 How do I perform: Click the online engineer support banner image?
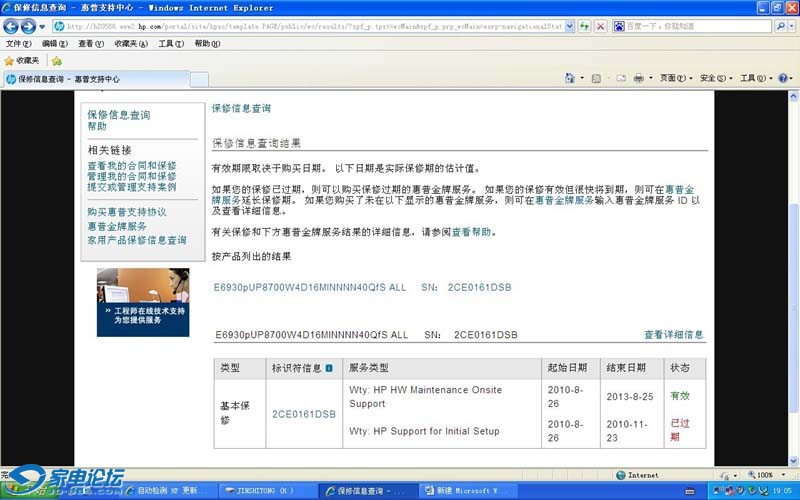coord(143,302)
